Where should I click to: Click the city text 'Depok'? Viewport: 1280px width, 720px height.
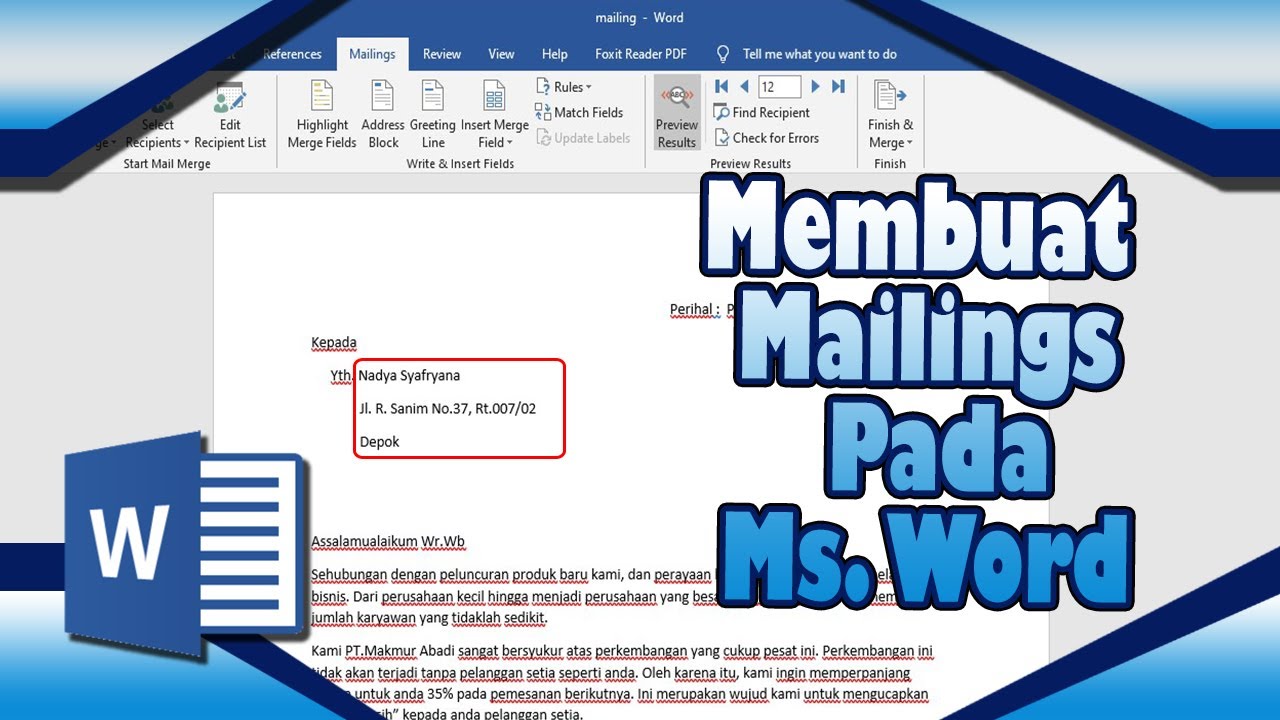pyautogui.click(x=380, y=442)
